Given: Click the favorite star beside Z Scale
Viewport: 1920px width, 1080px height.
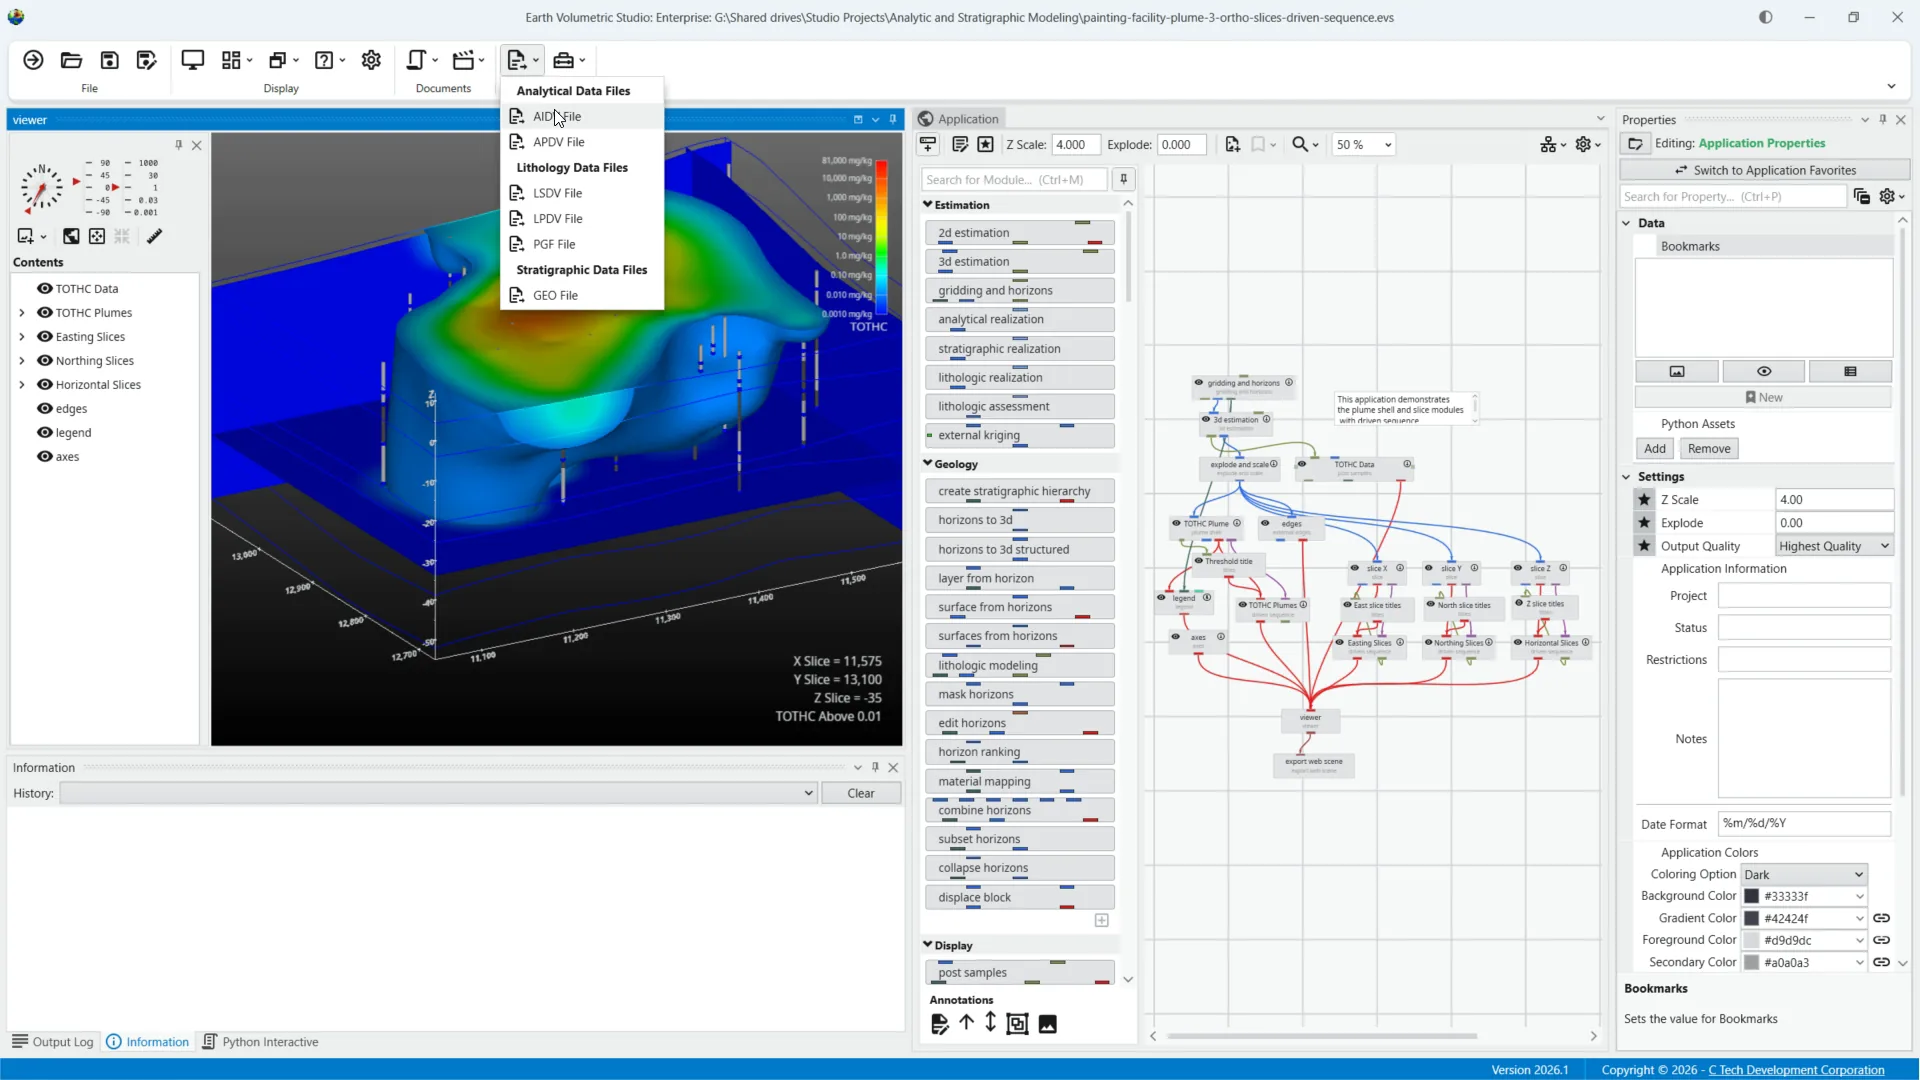Looking at the screenshot, I should tap(1644, 499).
